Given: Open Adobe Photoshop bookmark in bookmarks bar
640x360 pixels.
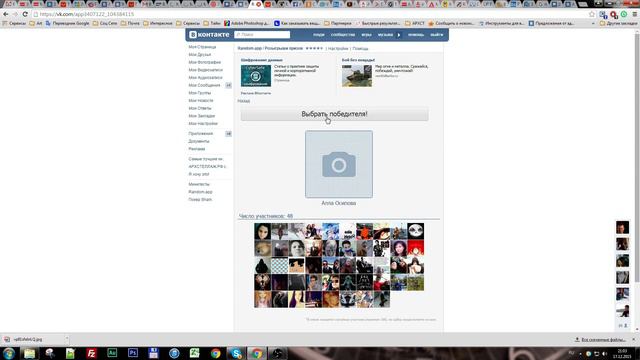Looking at the screenshot, I should click(247, 23).
